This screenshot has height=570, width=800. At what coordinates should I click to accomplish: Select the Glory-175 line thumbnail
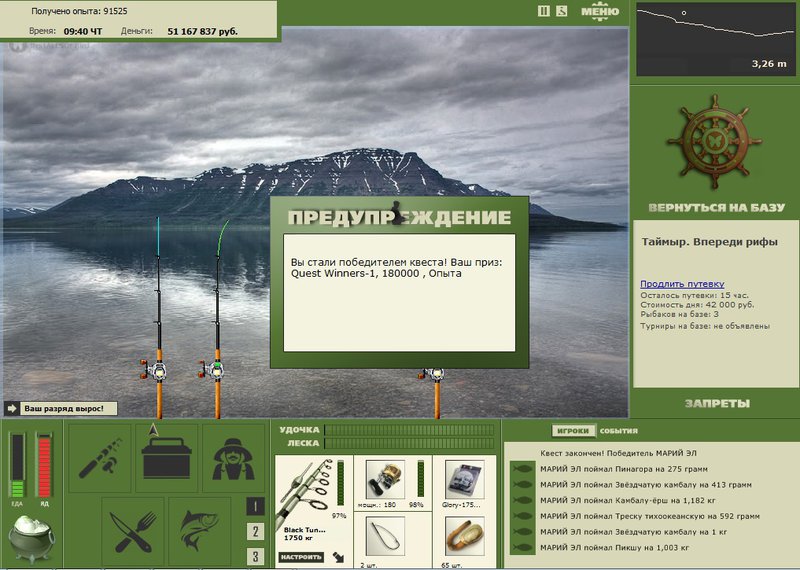point(464,479)
